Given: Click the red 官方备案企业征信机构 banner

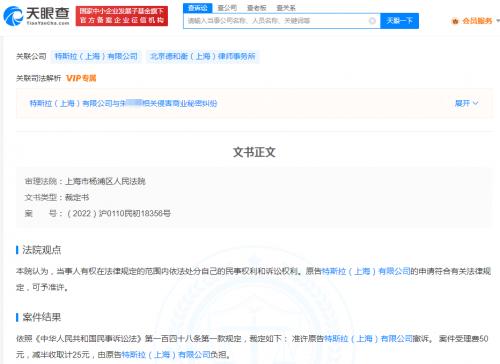Looking at the screenshot, I should [x=122, y=16].
